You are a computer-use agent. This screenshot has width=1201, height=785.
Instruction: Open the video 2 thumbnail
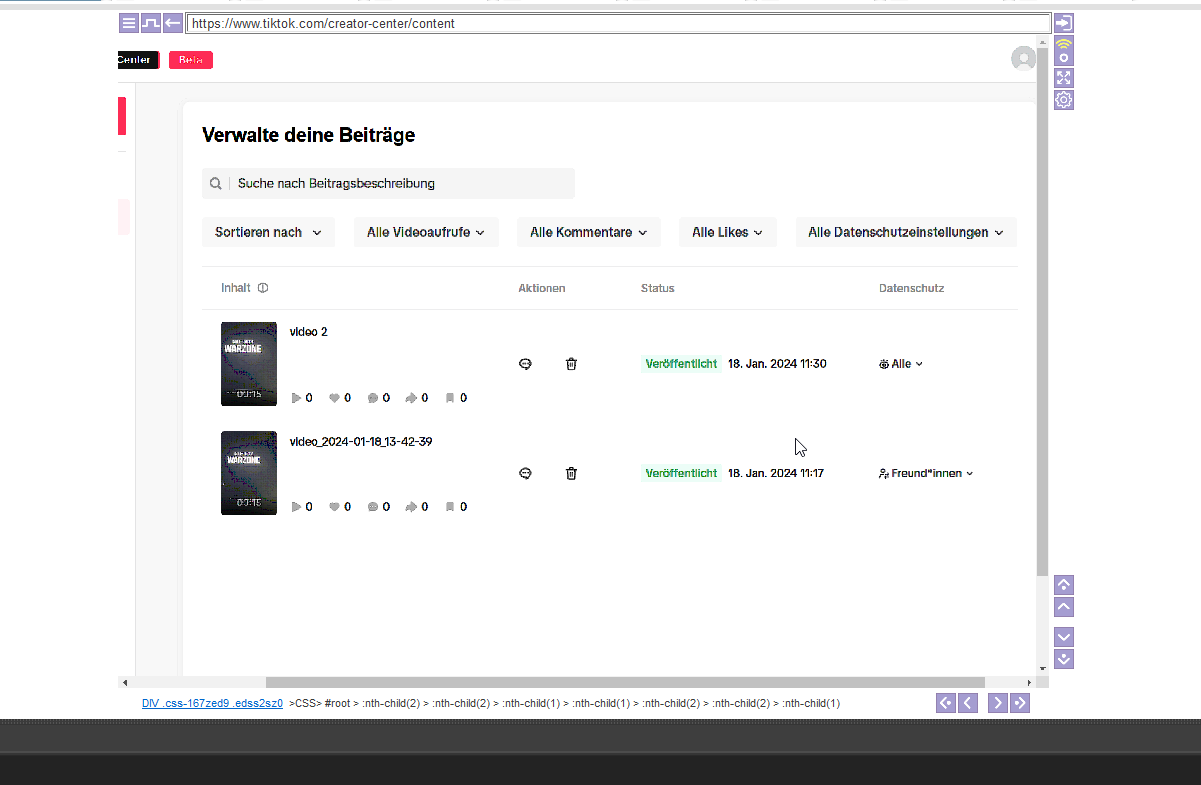(x=249, y=364)
